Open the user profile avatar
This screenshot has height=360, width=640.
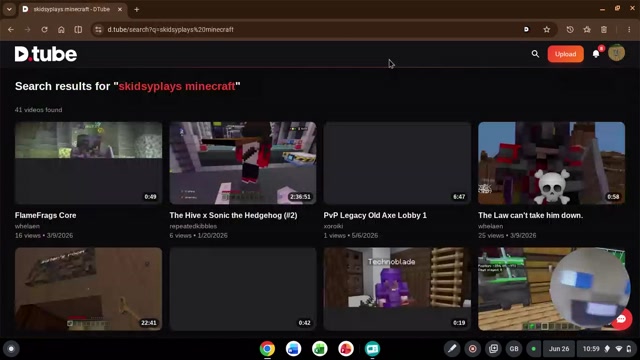coord(616,53)
